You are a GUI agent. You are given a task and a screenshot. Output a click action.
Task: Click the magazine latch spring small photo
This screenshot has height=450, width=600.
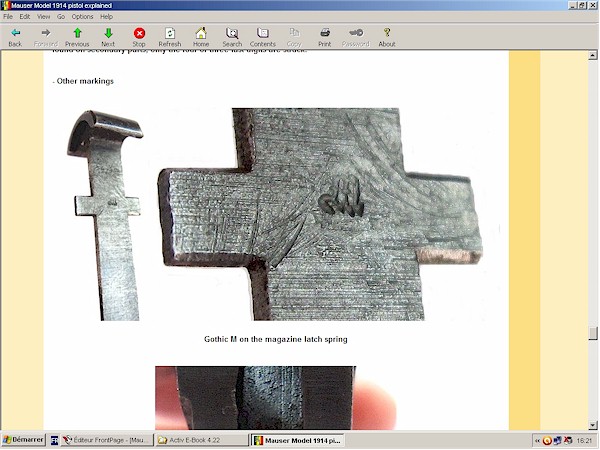point(105,215)
